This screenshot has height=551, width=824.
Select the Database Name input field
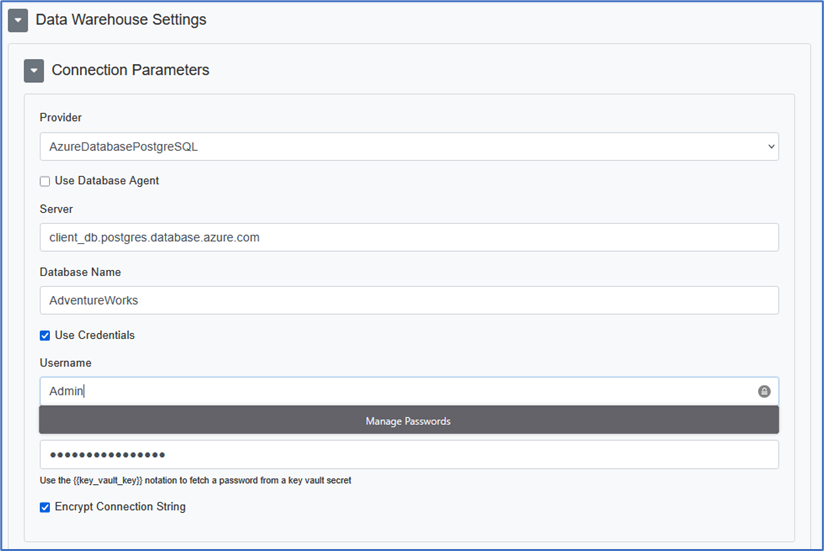coord(409,300)
